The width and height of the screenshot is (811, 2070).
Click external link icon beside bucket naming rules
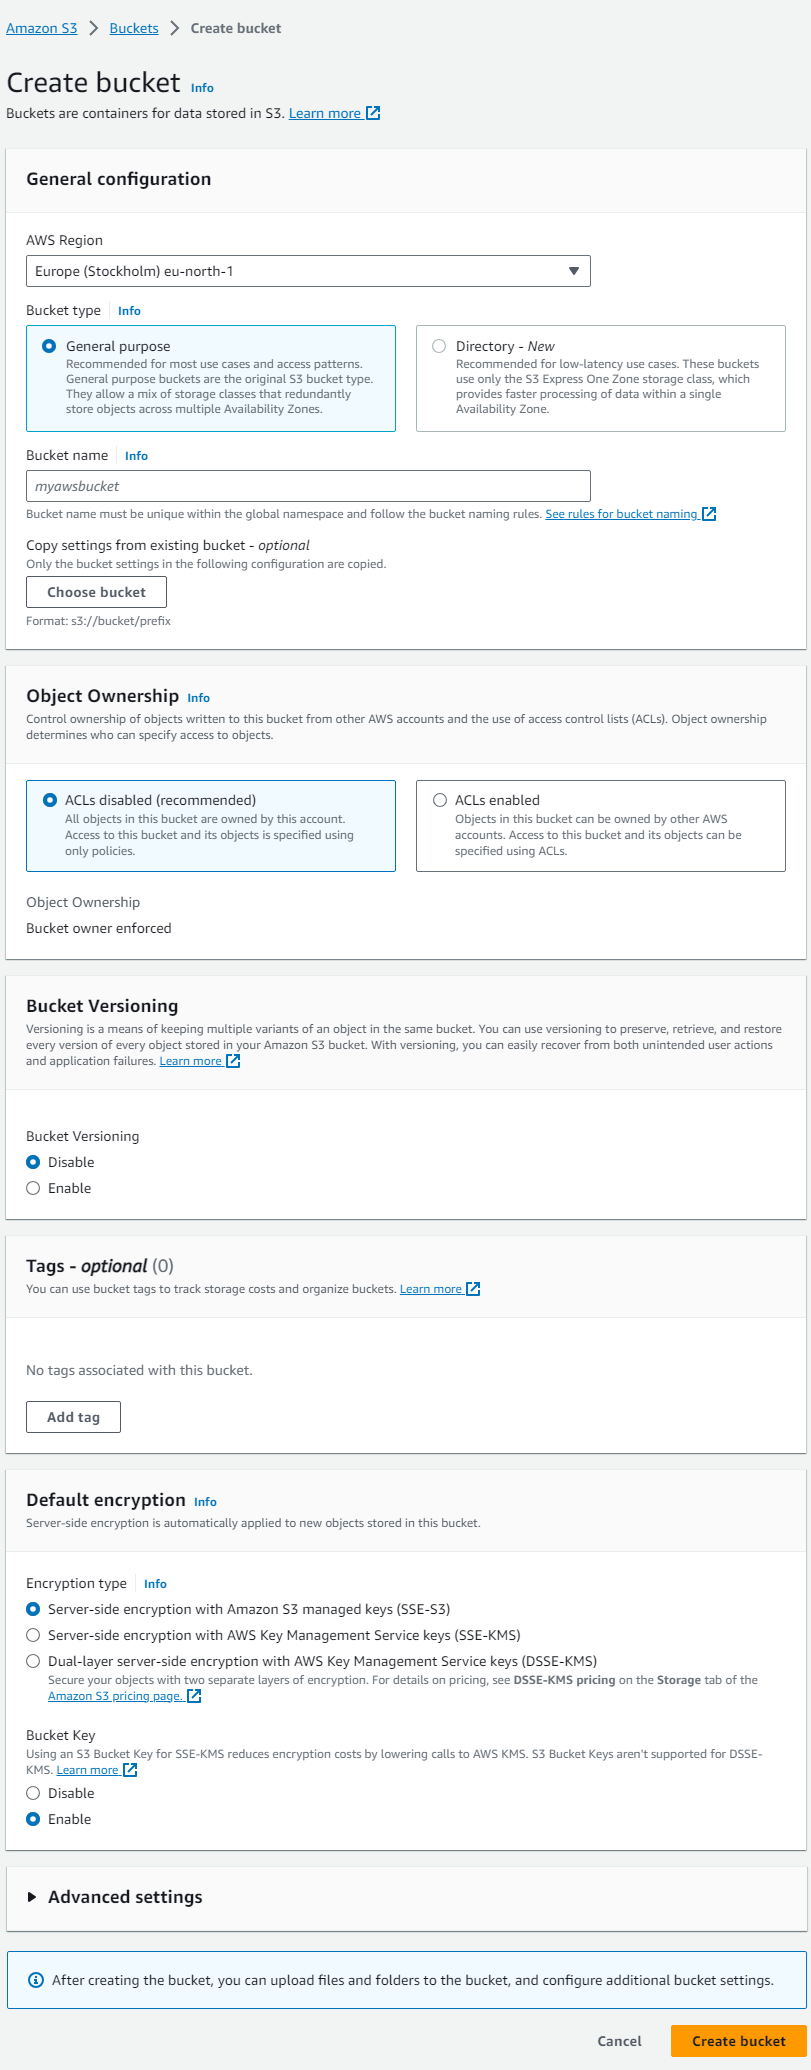click(x=709, y=514)
